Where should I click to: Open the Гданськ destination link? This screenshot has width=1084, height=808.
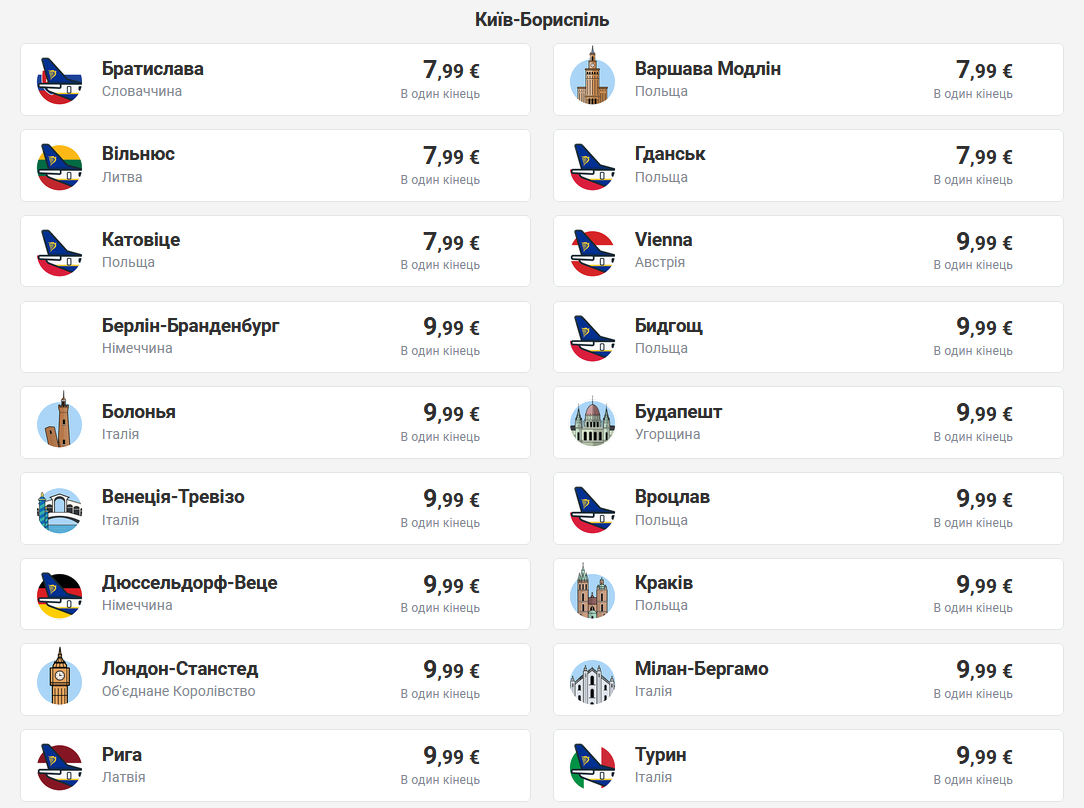(x=670, y=154)
